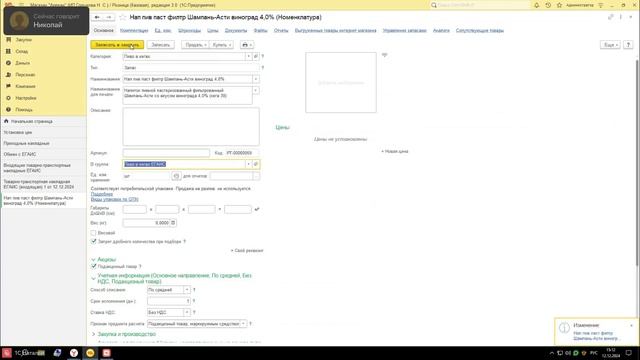This screenshot has height=360, width=640.
Task: Go forward with the right arrow navigation button
Action: [109, 17]
